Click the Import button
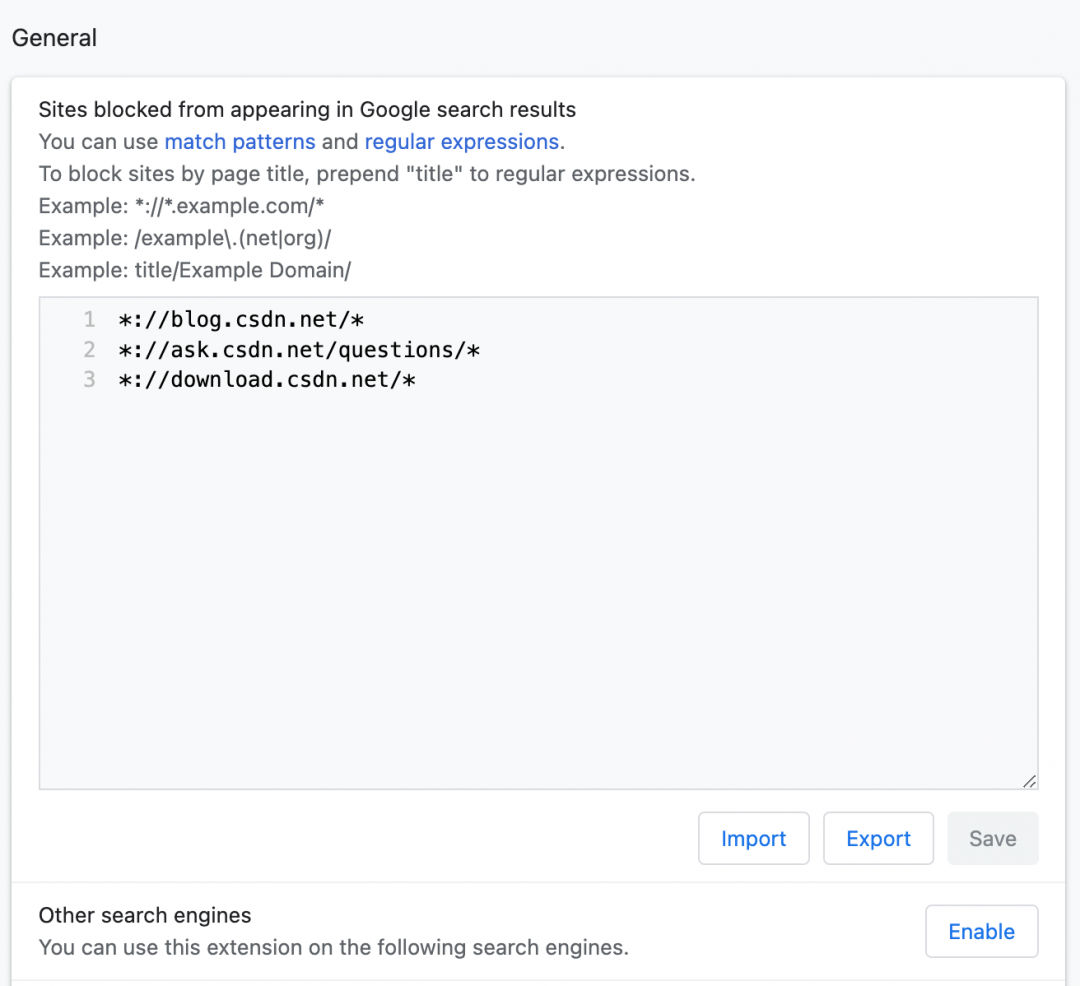Image resolution: width=1080 pixels, height=986 pixels. pyautogui.click(x=753, y=839)
